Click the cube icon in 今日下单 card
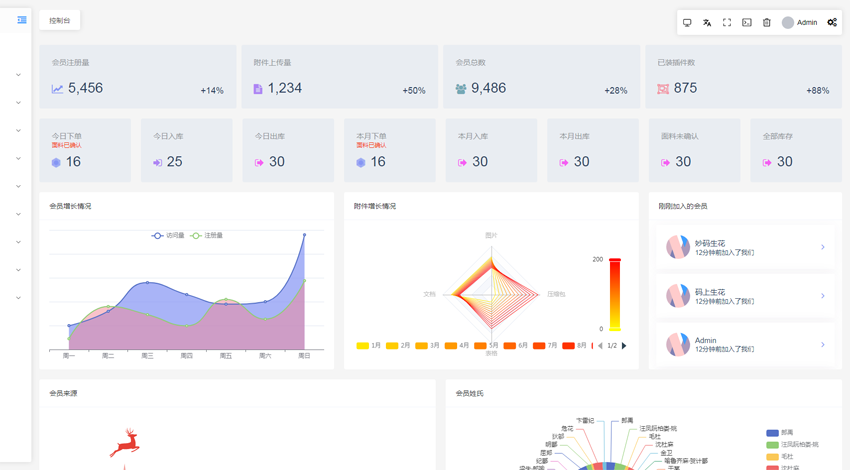This screenshot has height=470, width=850. pos(56,162)
